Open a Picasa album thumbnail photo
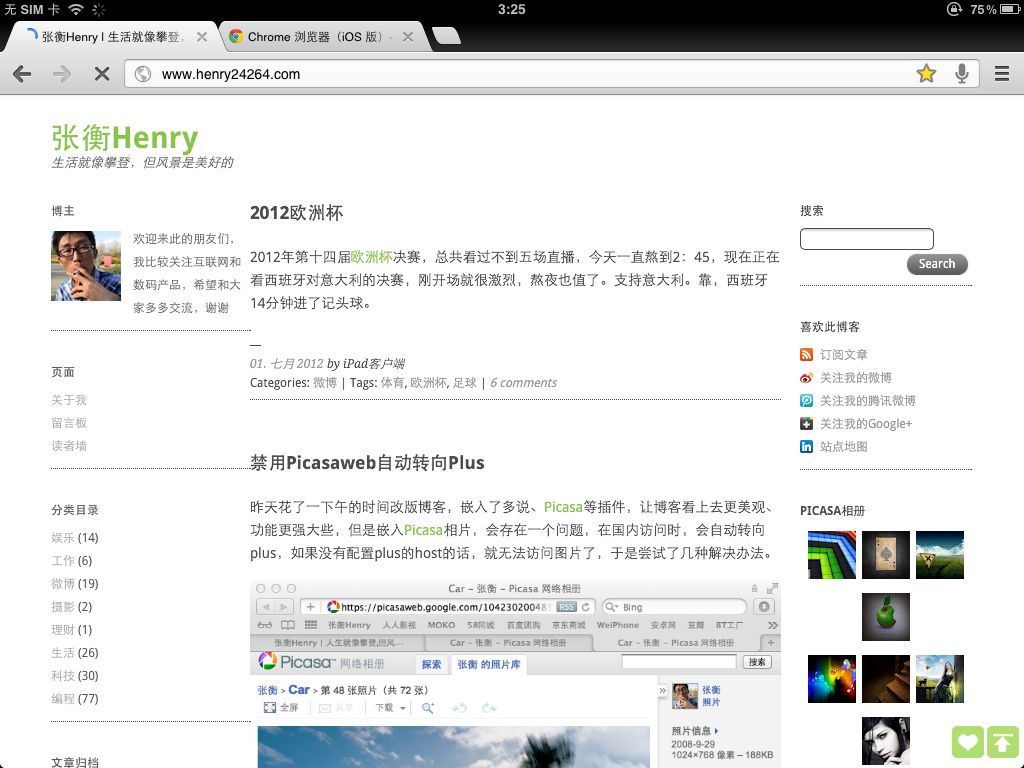The height and width of the screenshot is (768, 1024). (832, 554)
